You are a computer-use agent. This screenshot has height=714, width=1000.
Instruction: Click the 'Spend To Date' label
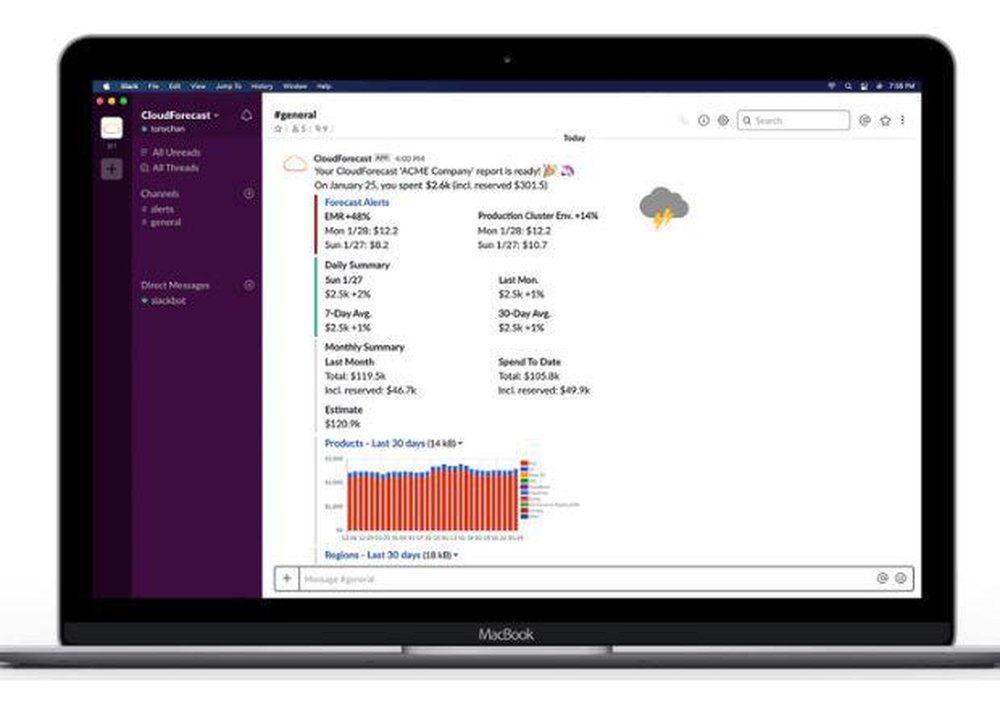(529, 362)
